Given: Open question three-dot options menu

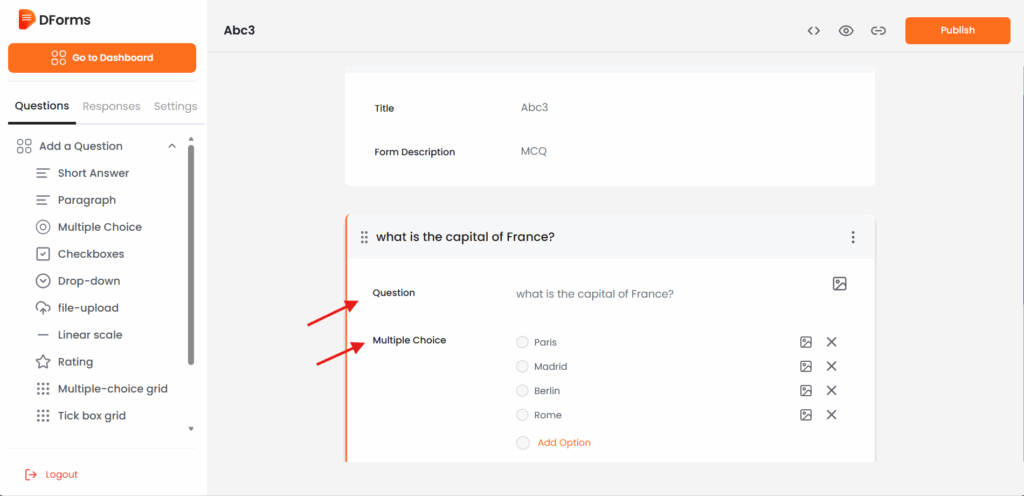Looking at the screenshot, I should click(x=853, y=237).
